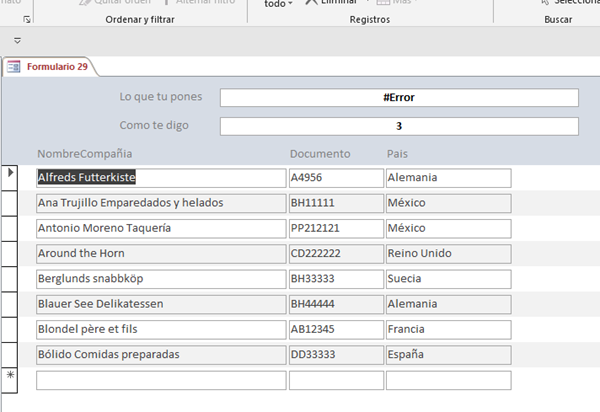Click the Eliminar delete icon
This screenshot has height=412, width=600.
pos(311,3)
